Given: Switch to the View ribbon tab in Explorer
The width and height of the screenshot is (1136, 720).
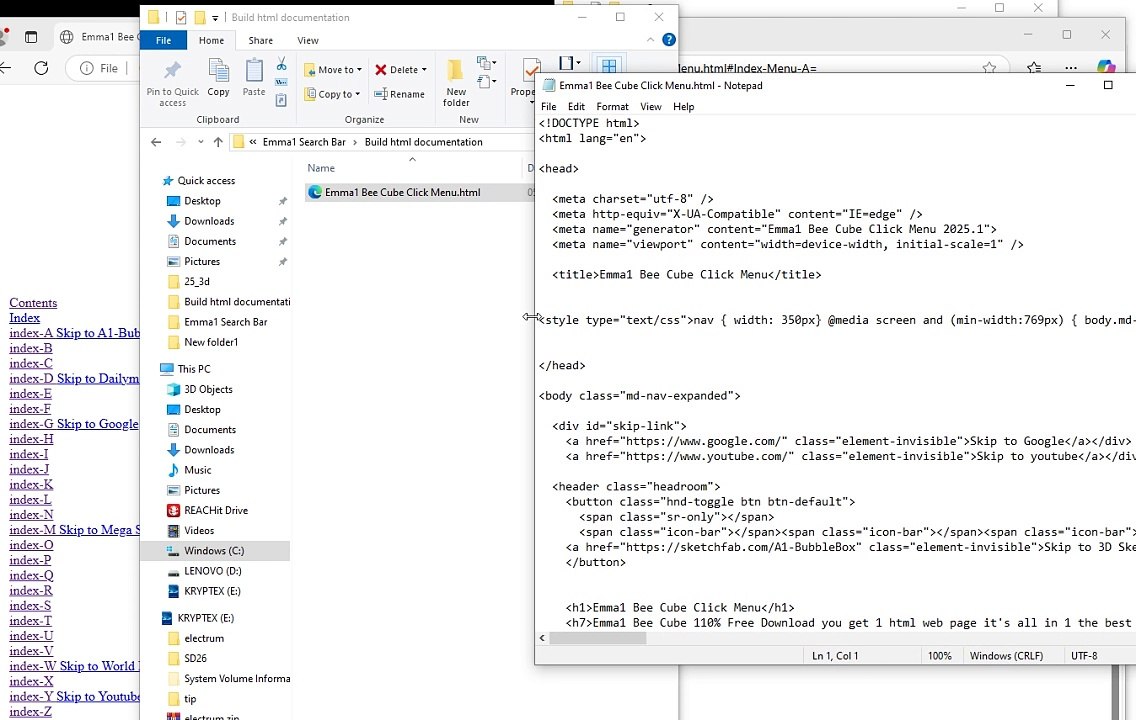Looking at the screenshot, I should pyautogui.click(x=308, y=41).
